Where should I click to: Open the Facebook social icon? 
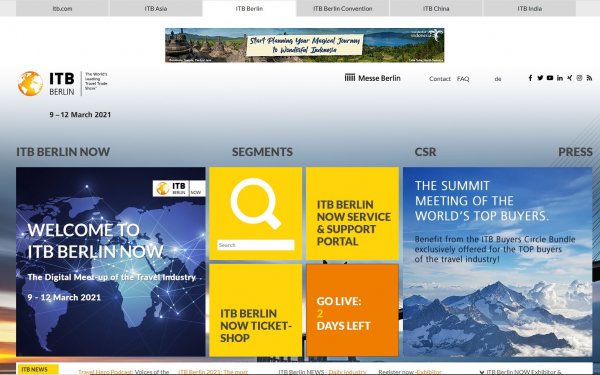pos(530,78)
